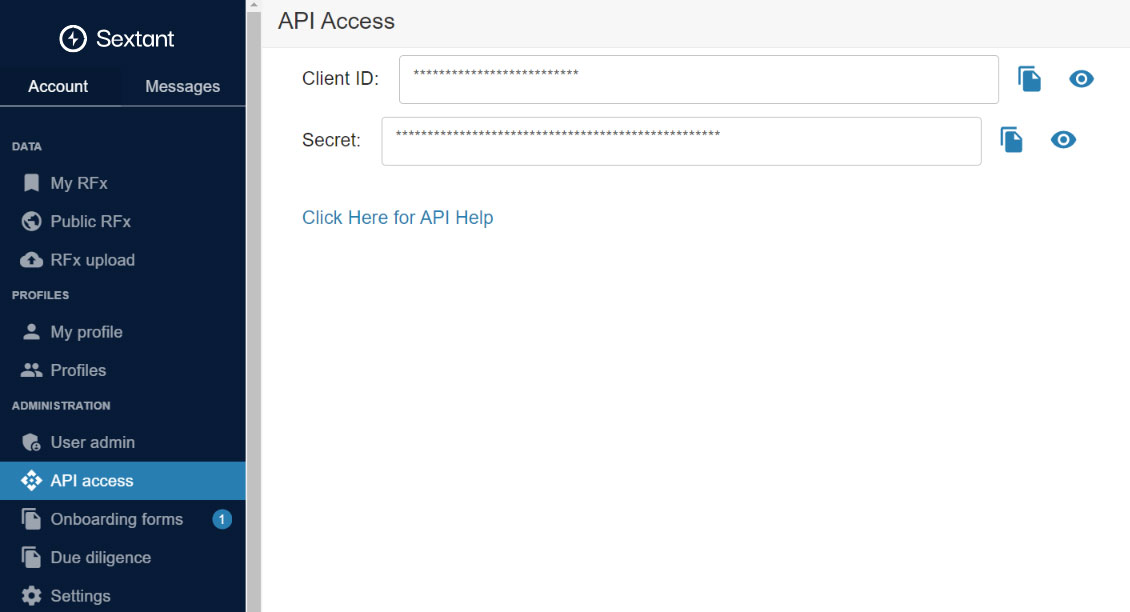Screen dimensions: 1130x612
Task: Click inside the Client ID field
Action: tap(698, 79)
